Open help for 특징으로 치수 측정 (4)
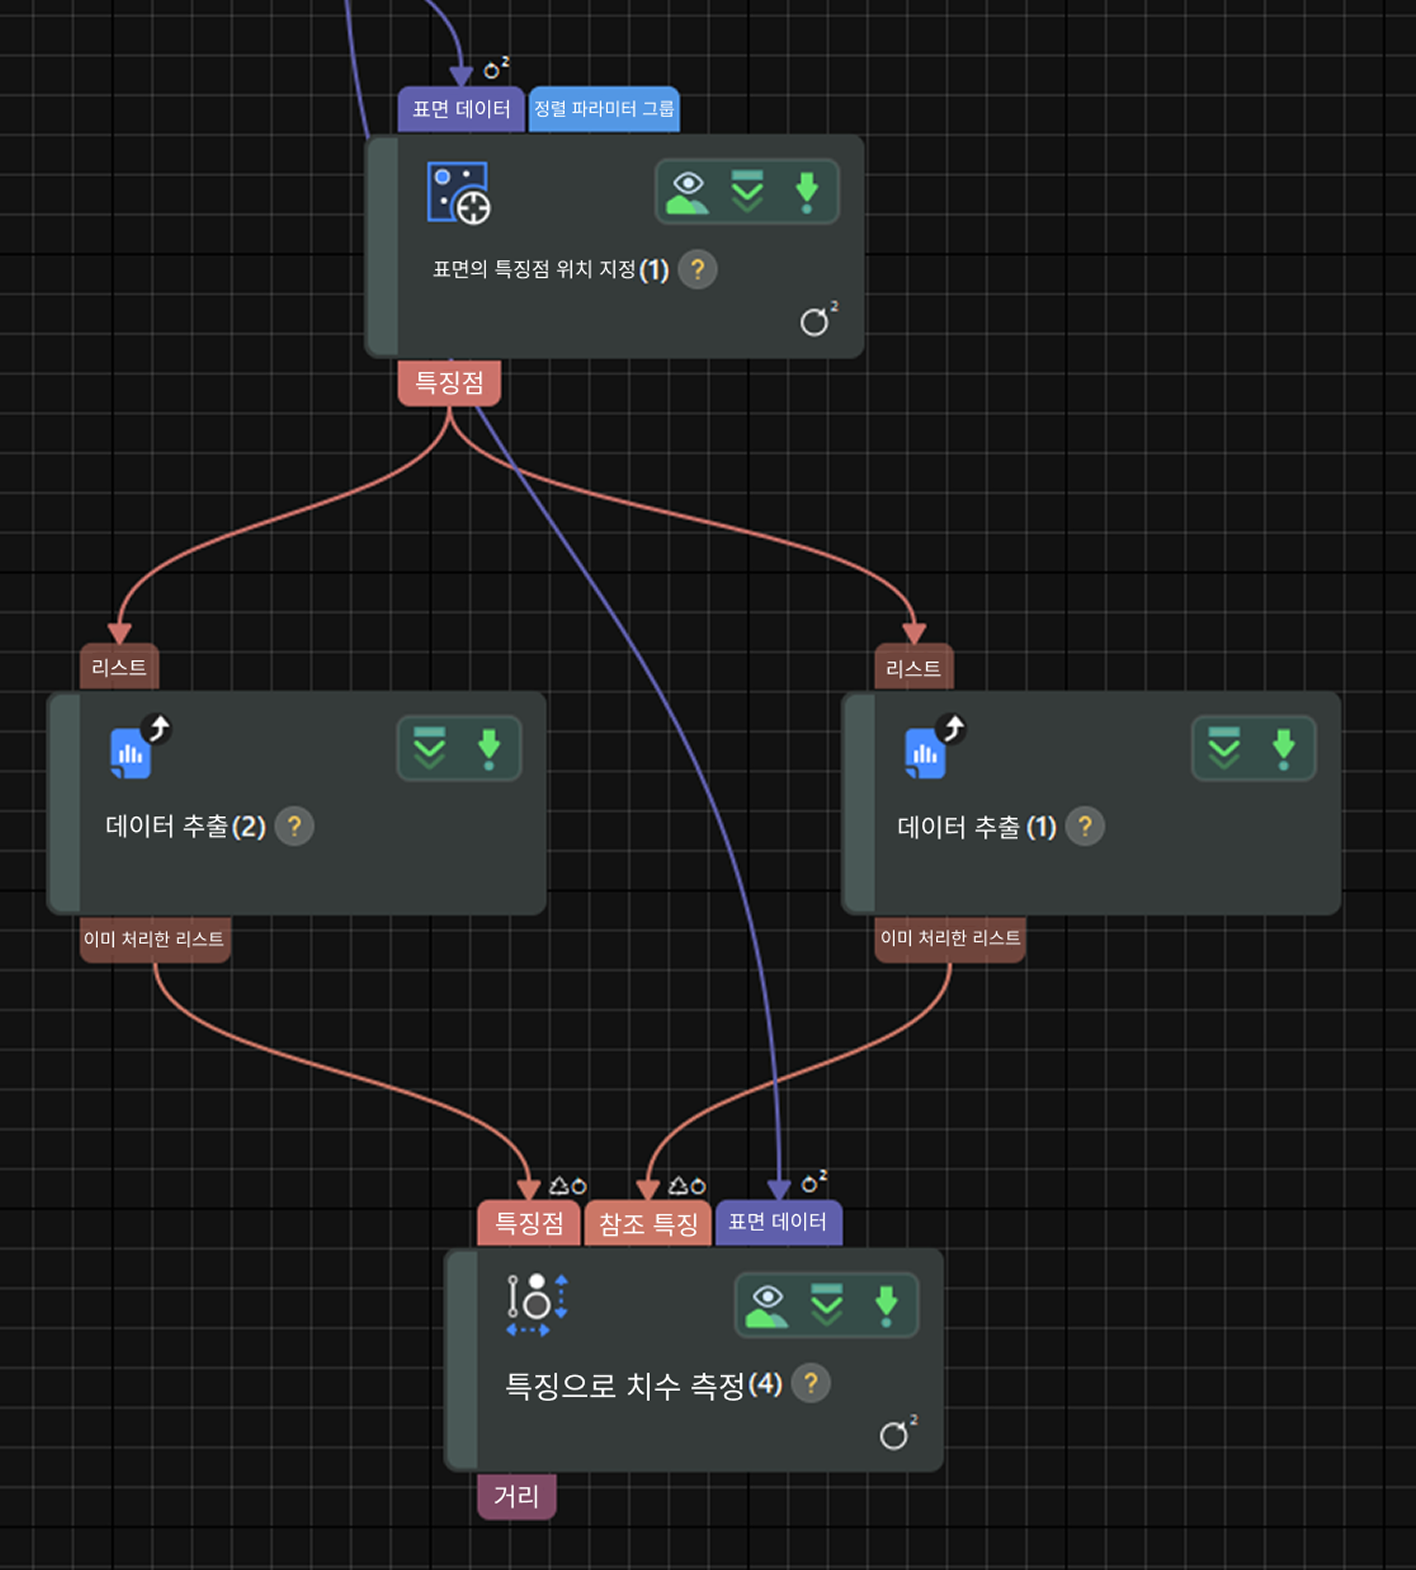This screenshot has height=1570, width=1416. 811,1383
